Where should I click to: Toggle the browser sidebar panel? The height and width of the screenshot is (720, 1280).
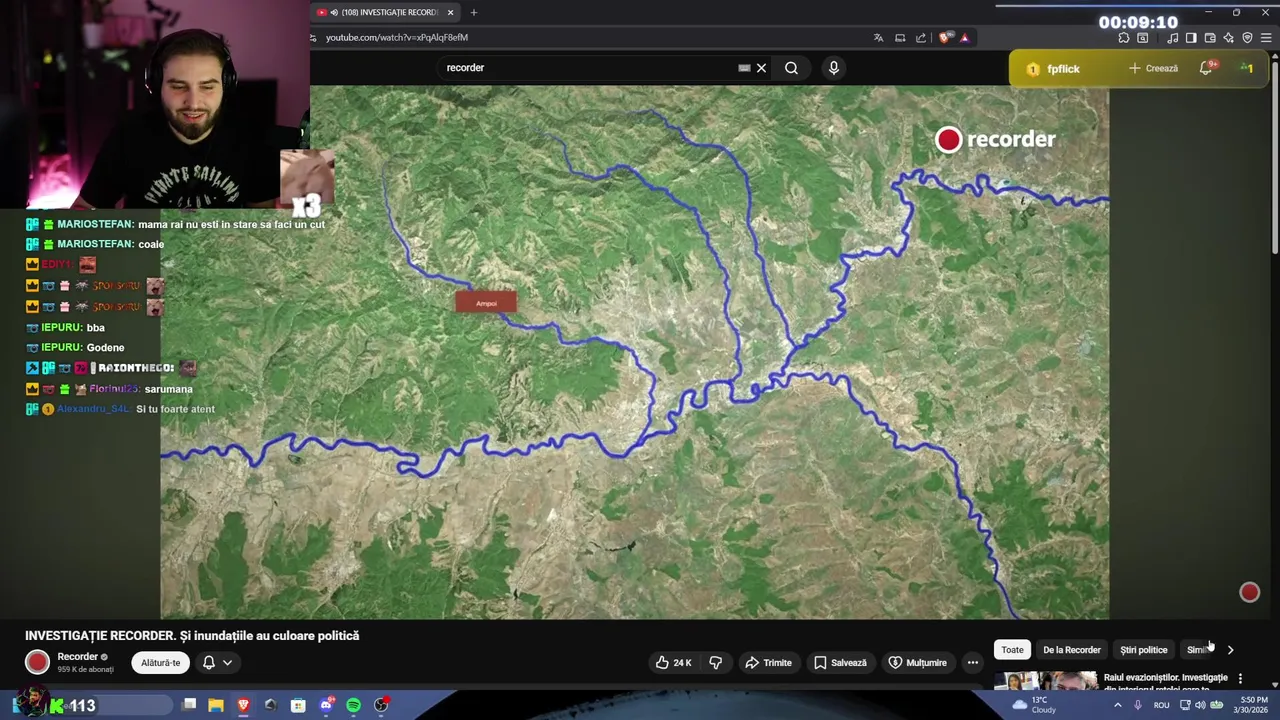click(x=1191, y=38)
